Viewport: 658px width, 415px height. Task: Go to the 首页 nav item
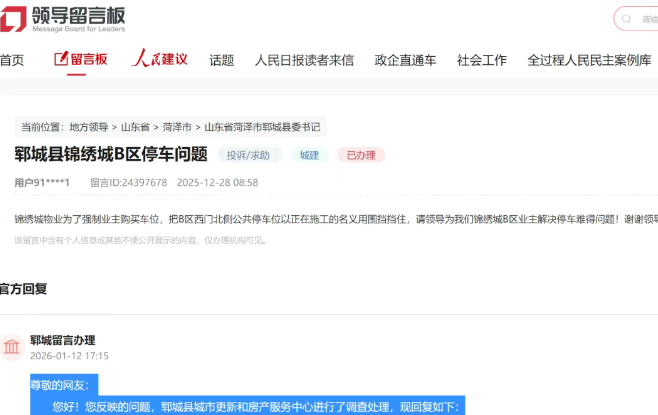11,60
